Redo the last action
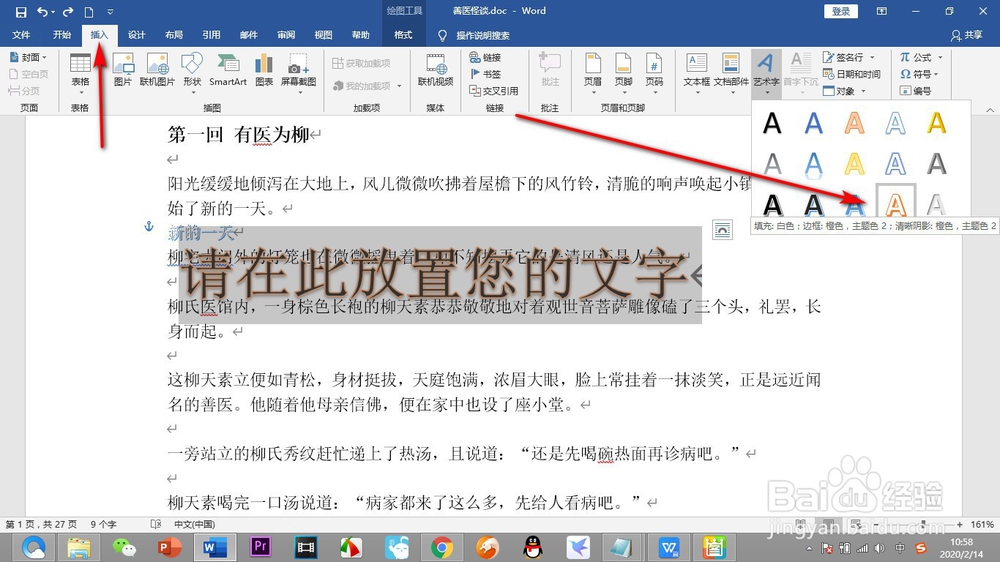This screenshot has height=562, width=1000. point(68,11)
